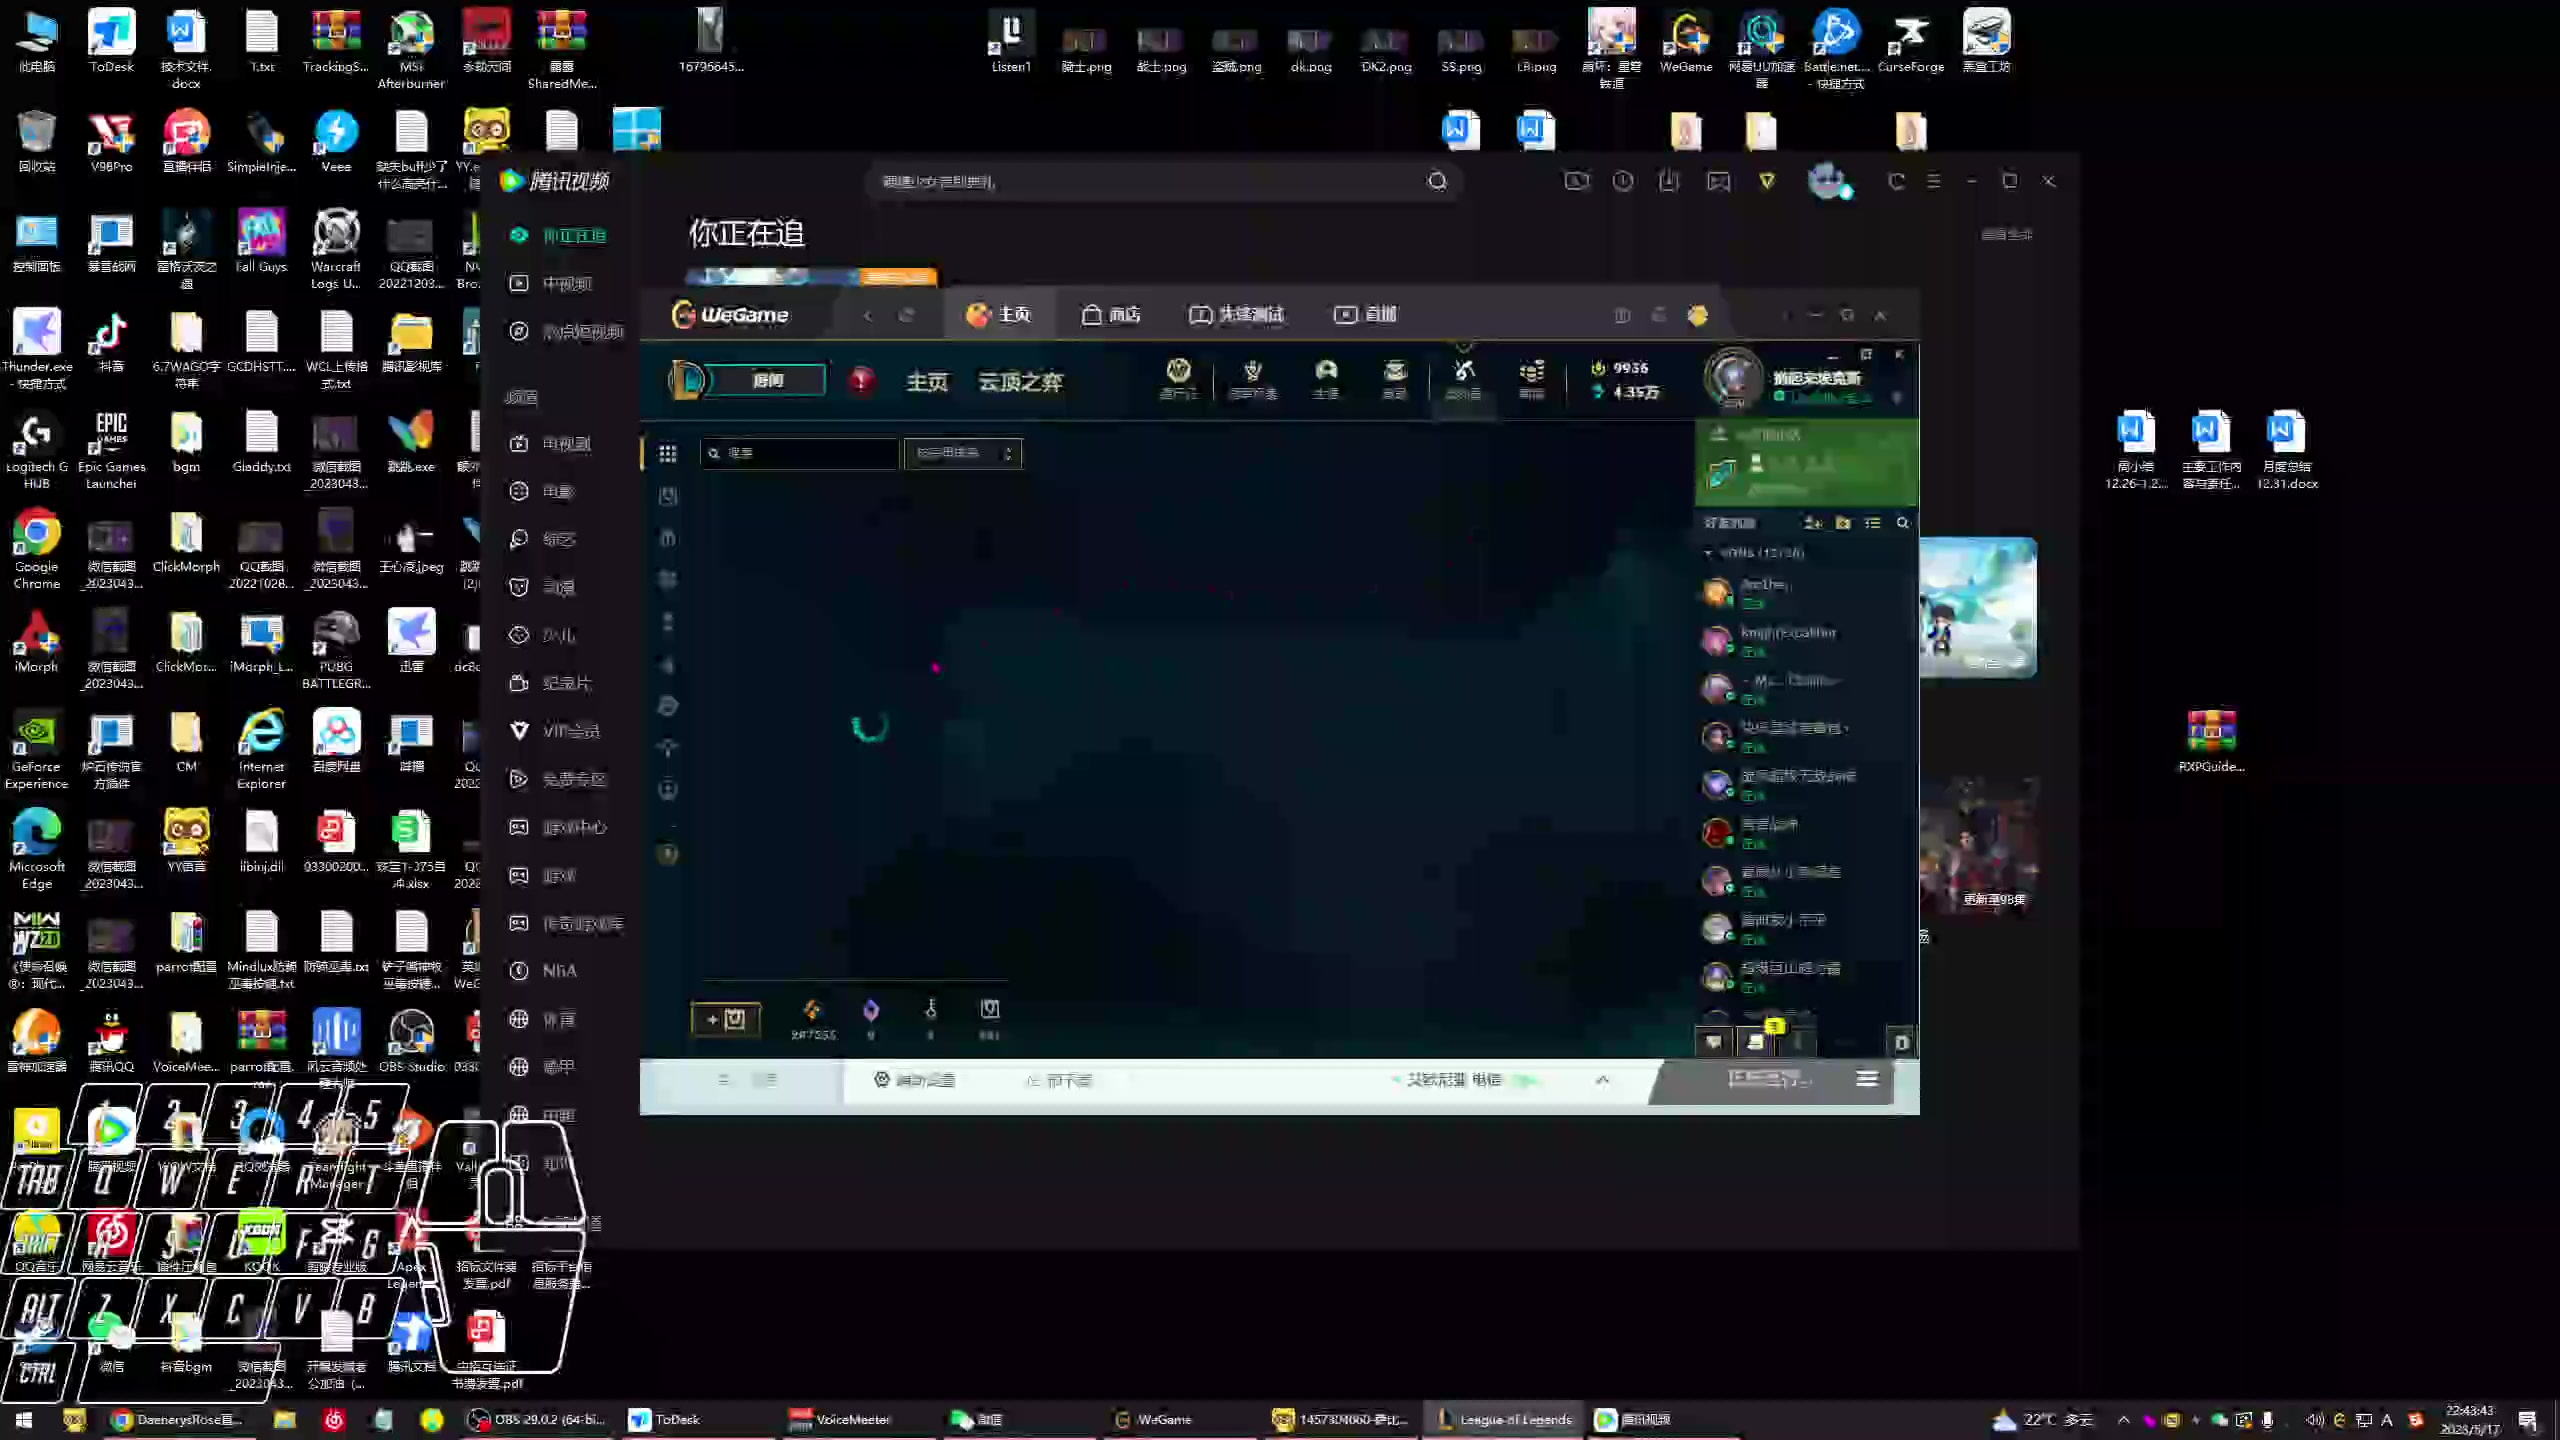Open NBA in Tencent Video sidebar
Screen dimensions: 2560x1440
click(x=544, y=971)
